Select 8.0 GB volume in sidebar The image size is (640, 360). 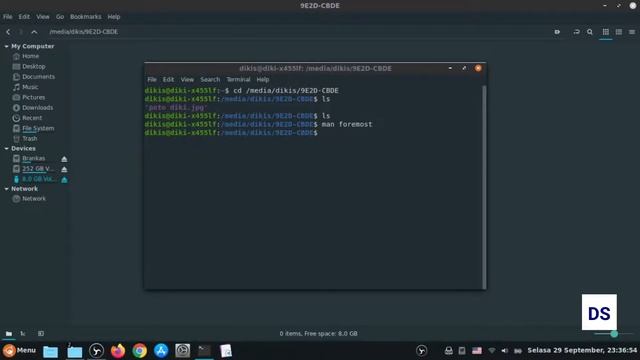pyautogui.click(x=38, y=179)
